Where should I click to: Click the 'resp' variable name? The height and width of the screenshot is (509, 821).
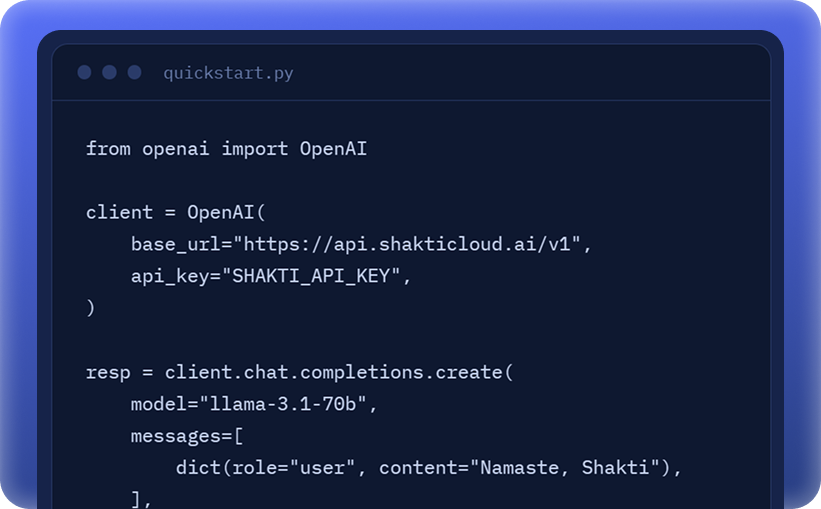point(108,373)
